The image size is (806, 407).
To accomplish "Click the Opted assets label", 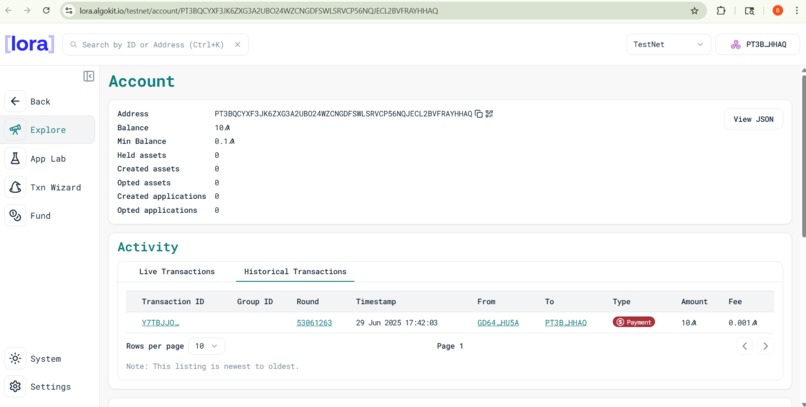I will [143, 182].
